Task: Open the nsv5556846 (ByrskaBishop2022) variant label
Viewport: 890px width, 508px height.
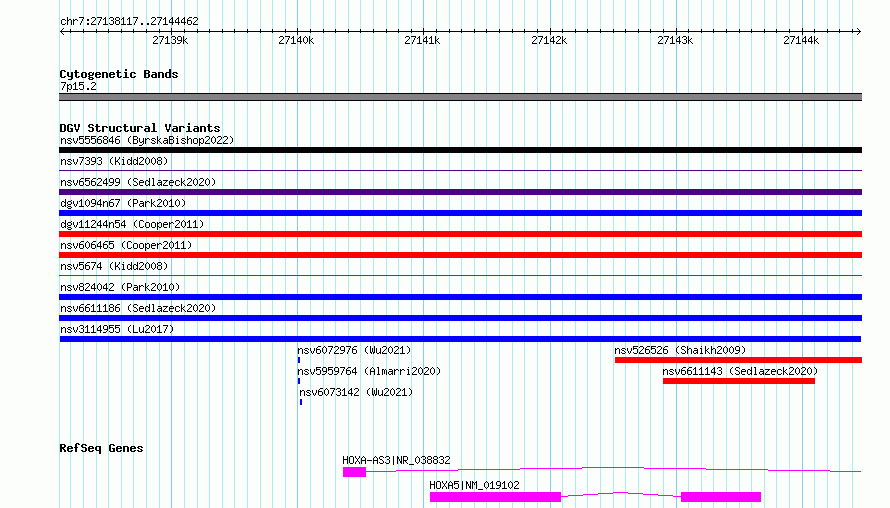Action: pyautogui.click(x=147, y=140)
